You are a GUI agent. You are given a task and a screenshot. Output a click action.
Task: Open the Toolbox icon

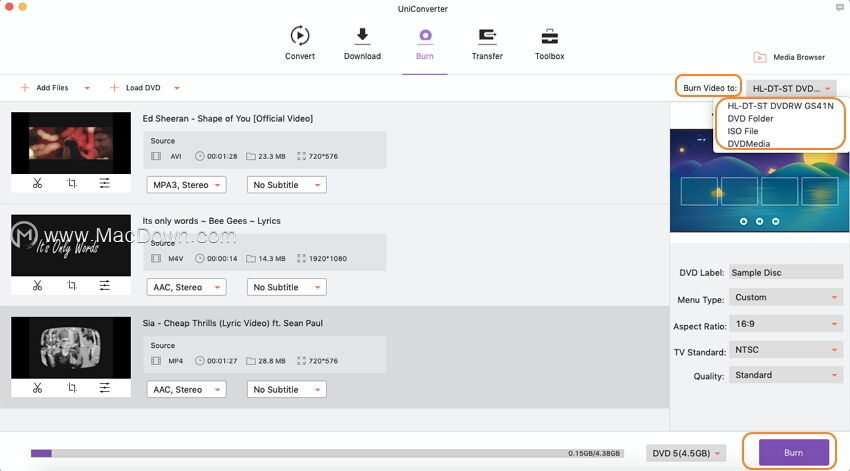pos(550,37)
